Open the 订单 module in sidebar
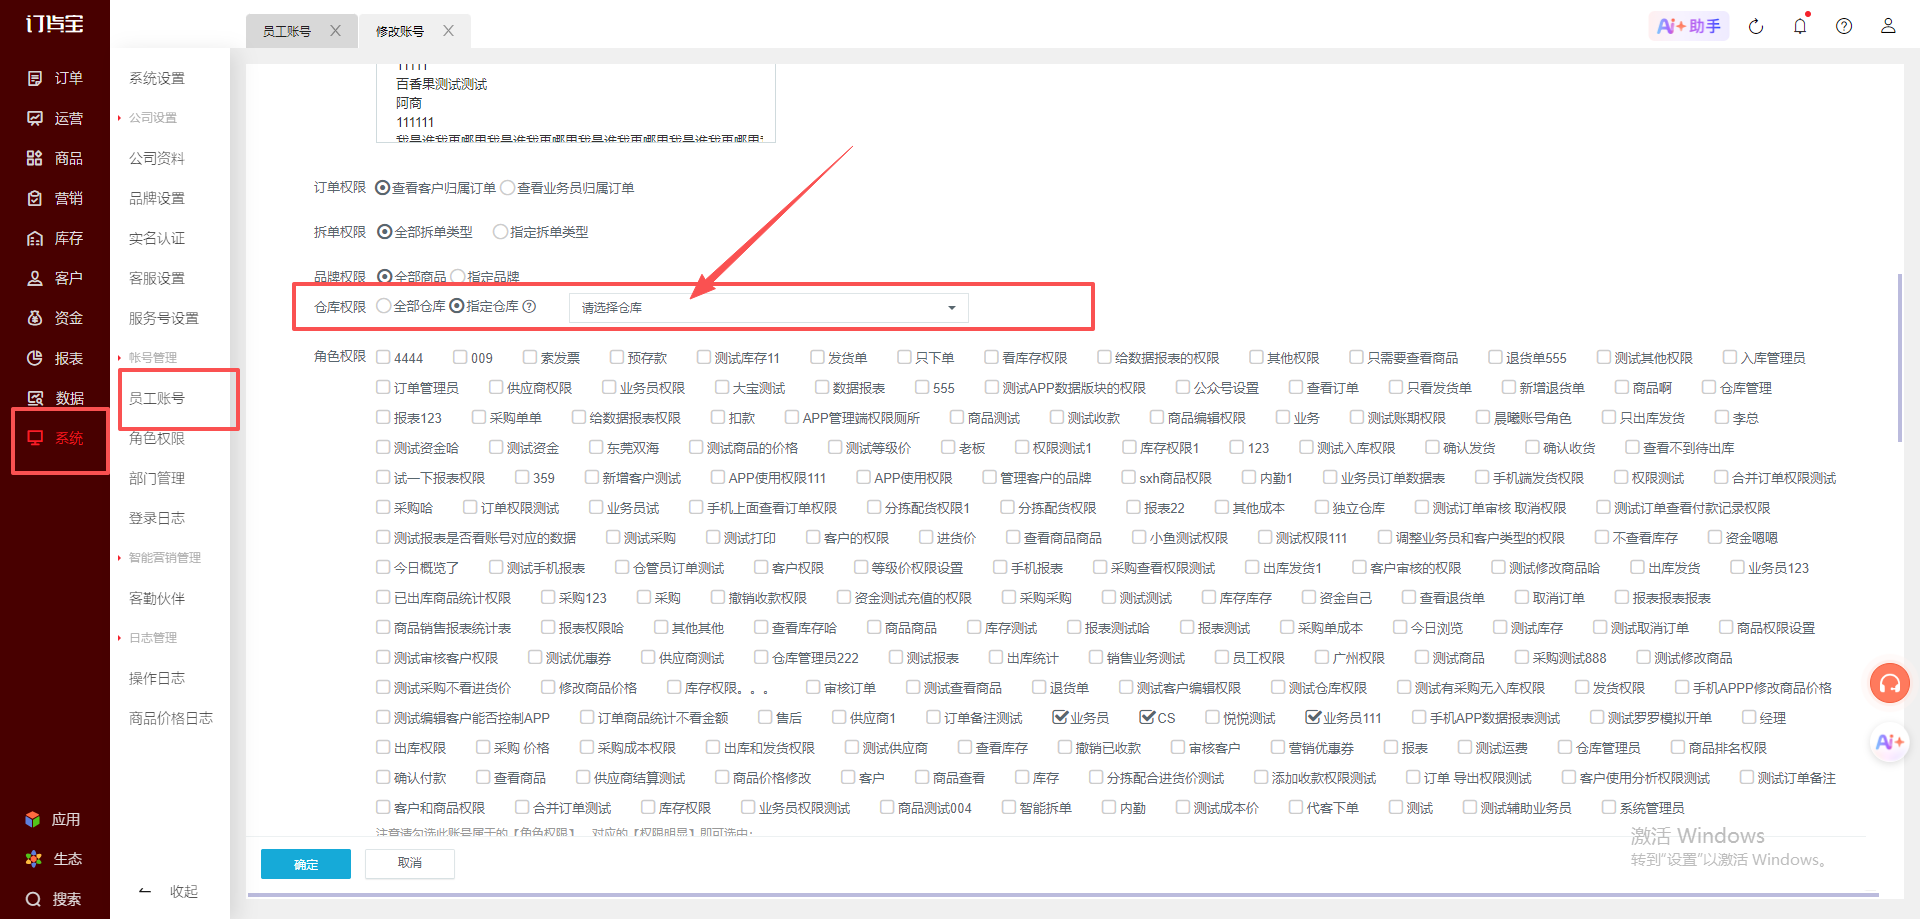Viewport: 1920px width, 919px height. (x=55, y=78)
